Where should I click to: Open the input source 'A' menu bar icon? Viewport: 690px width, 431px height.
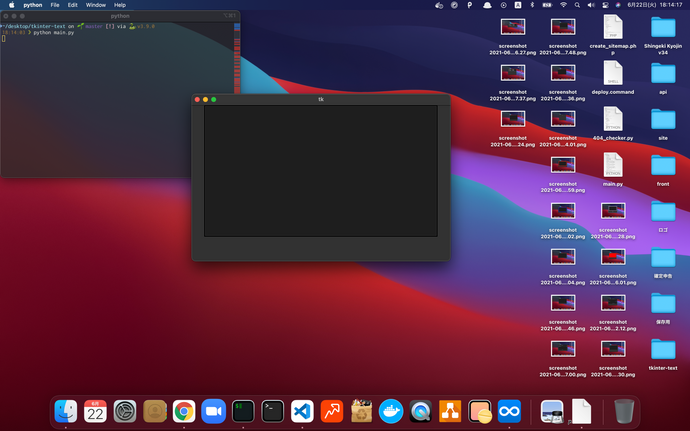(x=518, y=5)
